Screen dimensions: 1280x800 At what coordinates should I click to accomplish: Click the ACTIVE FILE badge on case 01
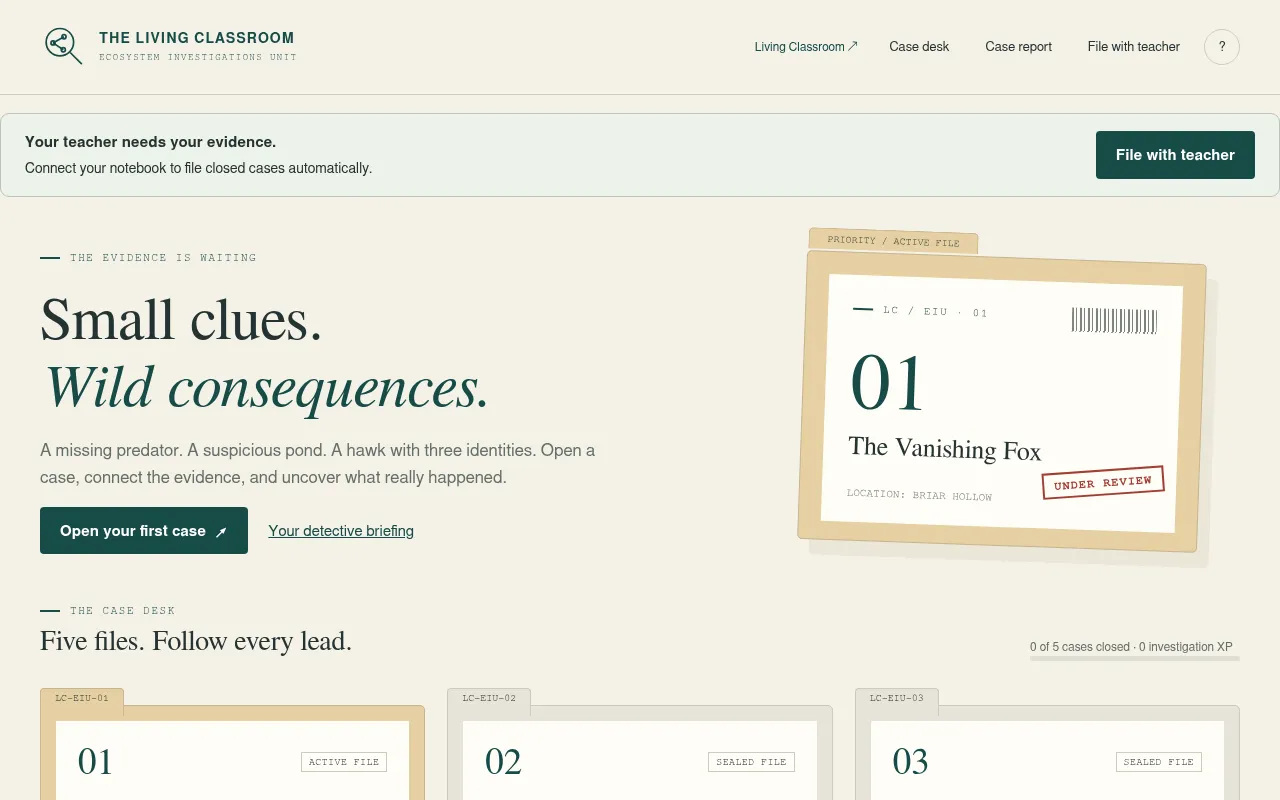click(344, 762)
